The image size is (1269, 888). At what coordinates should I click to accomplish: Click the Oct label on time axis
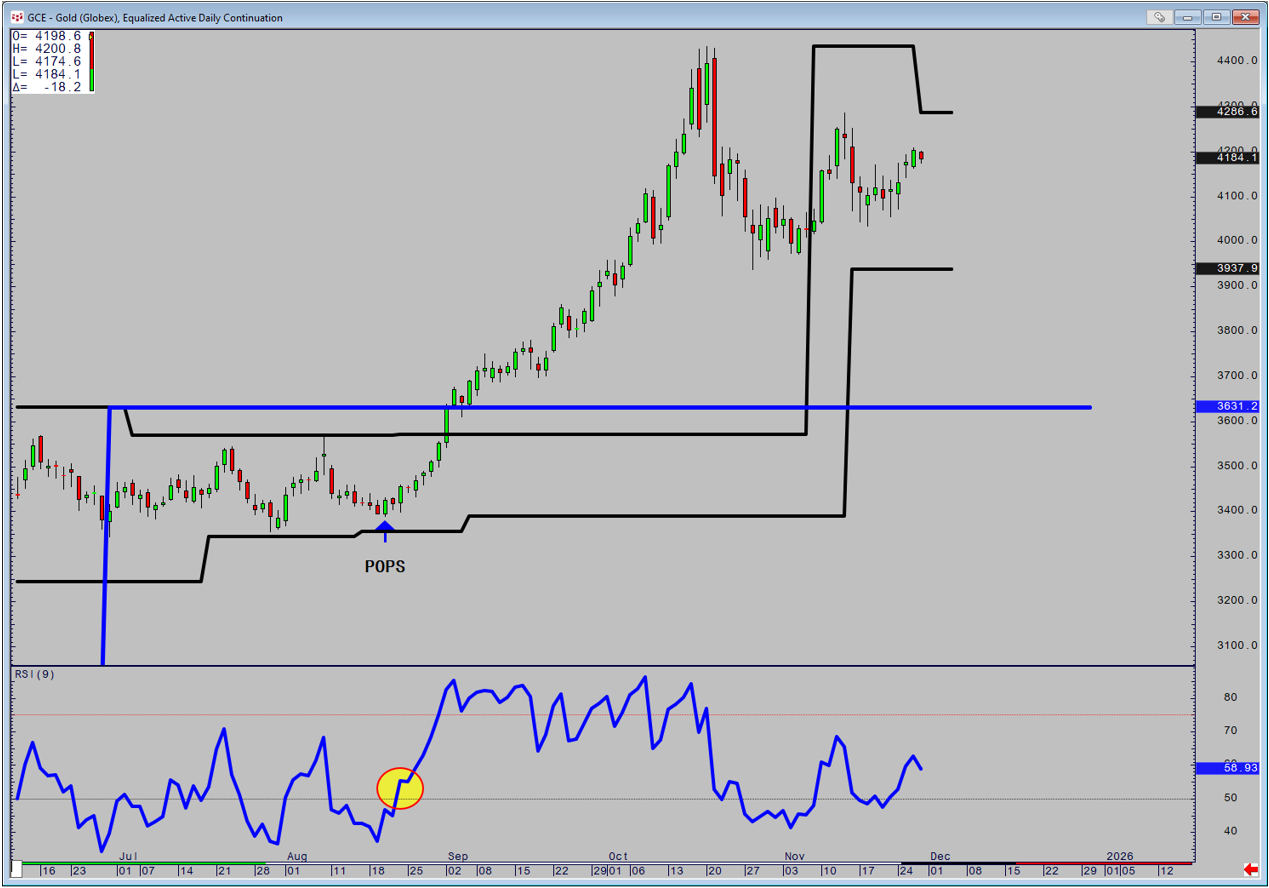tap(617, 856)
